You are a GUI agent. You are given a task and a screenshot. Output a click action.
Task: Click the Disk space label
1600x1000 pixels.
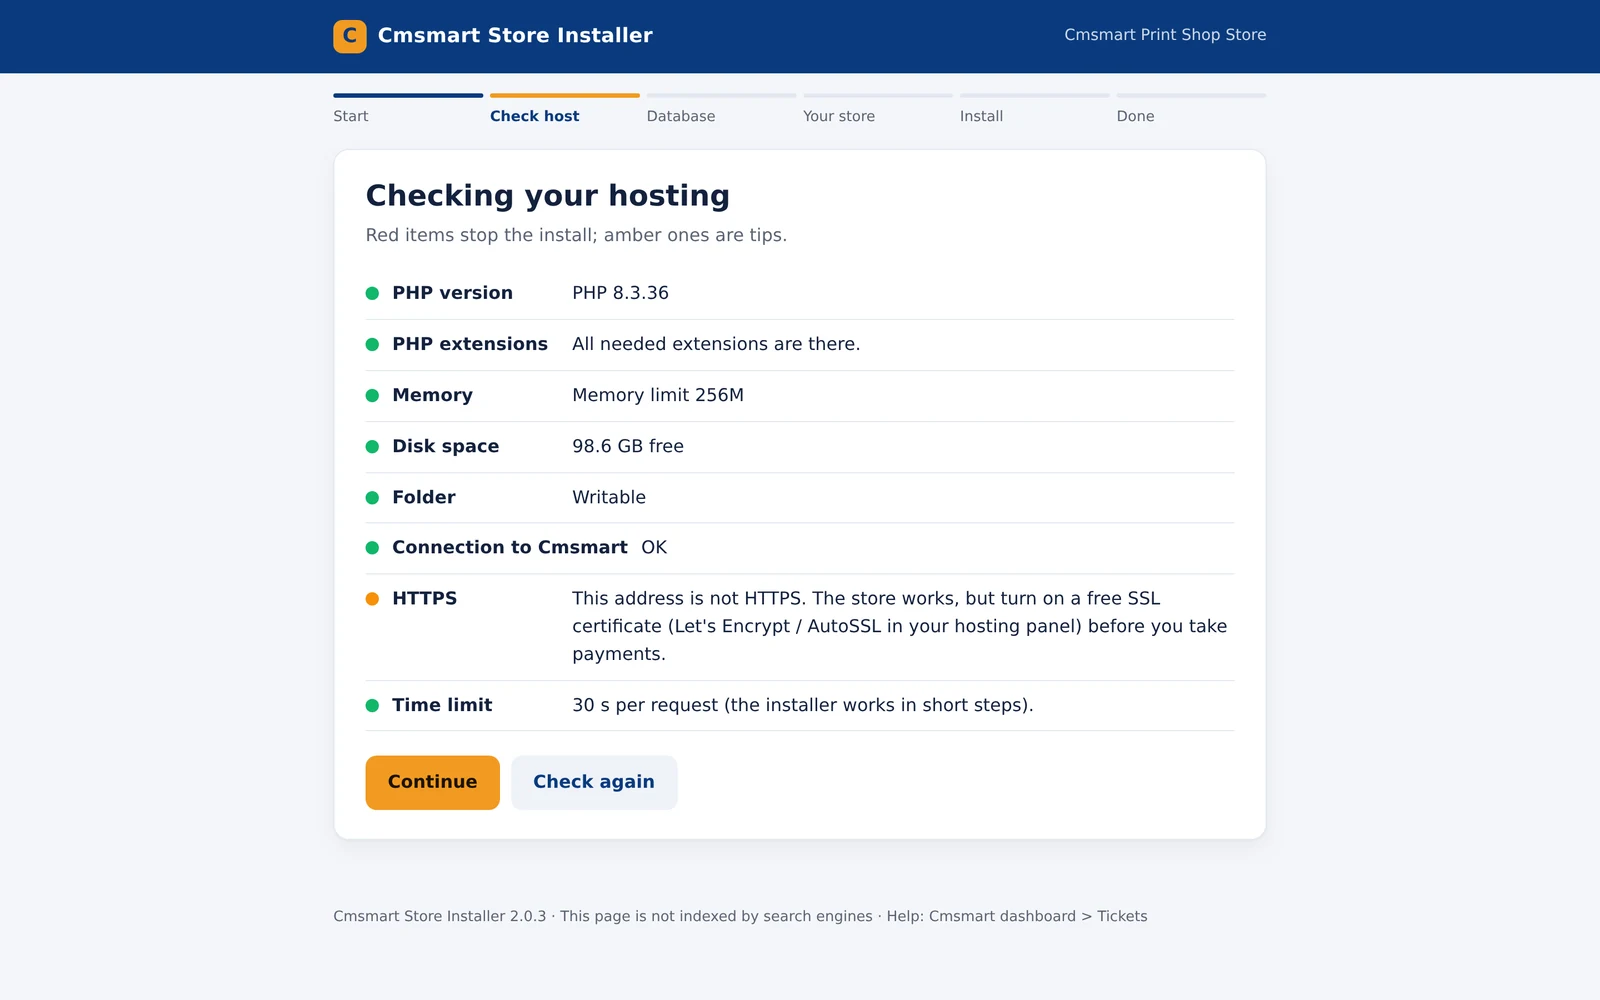pyautogui.click(x=445, y=446)
